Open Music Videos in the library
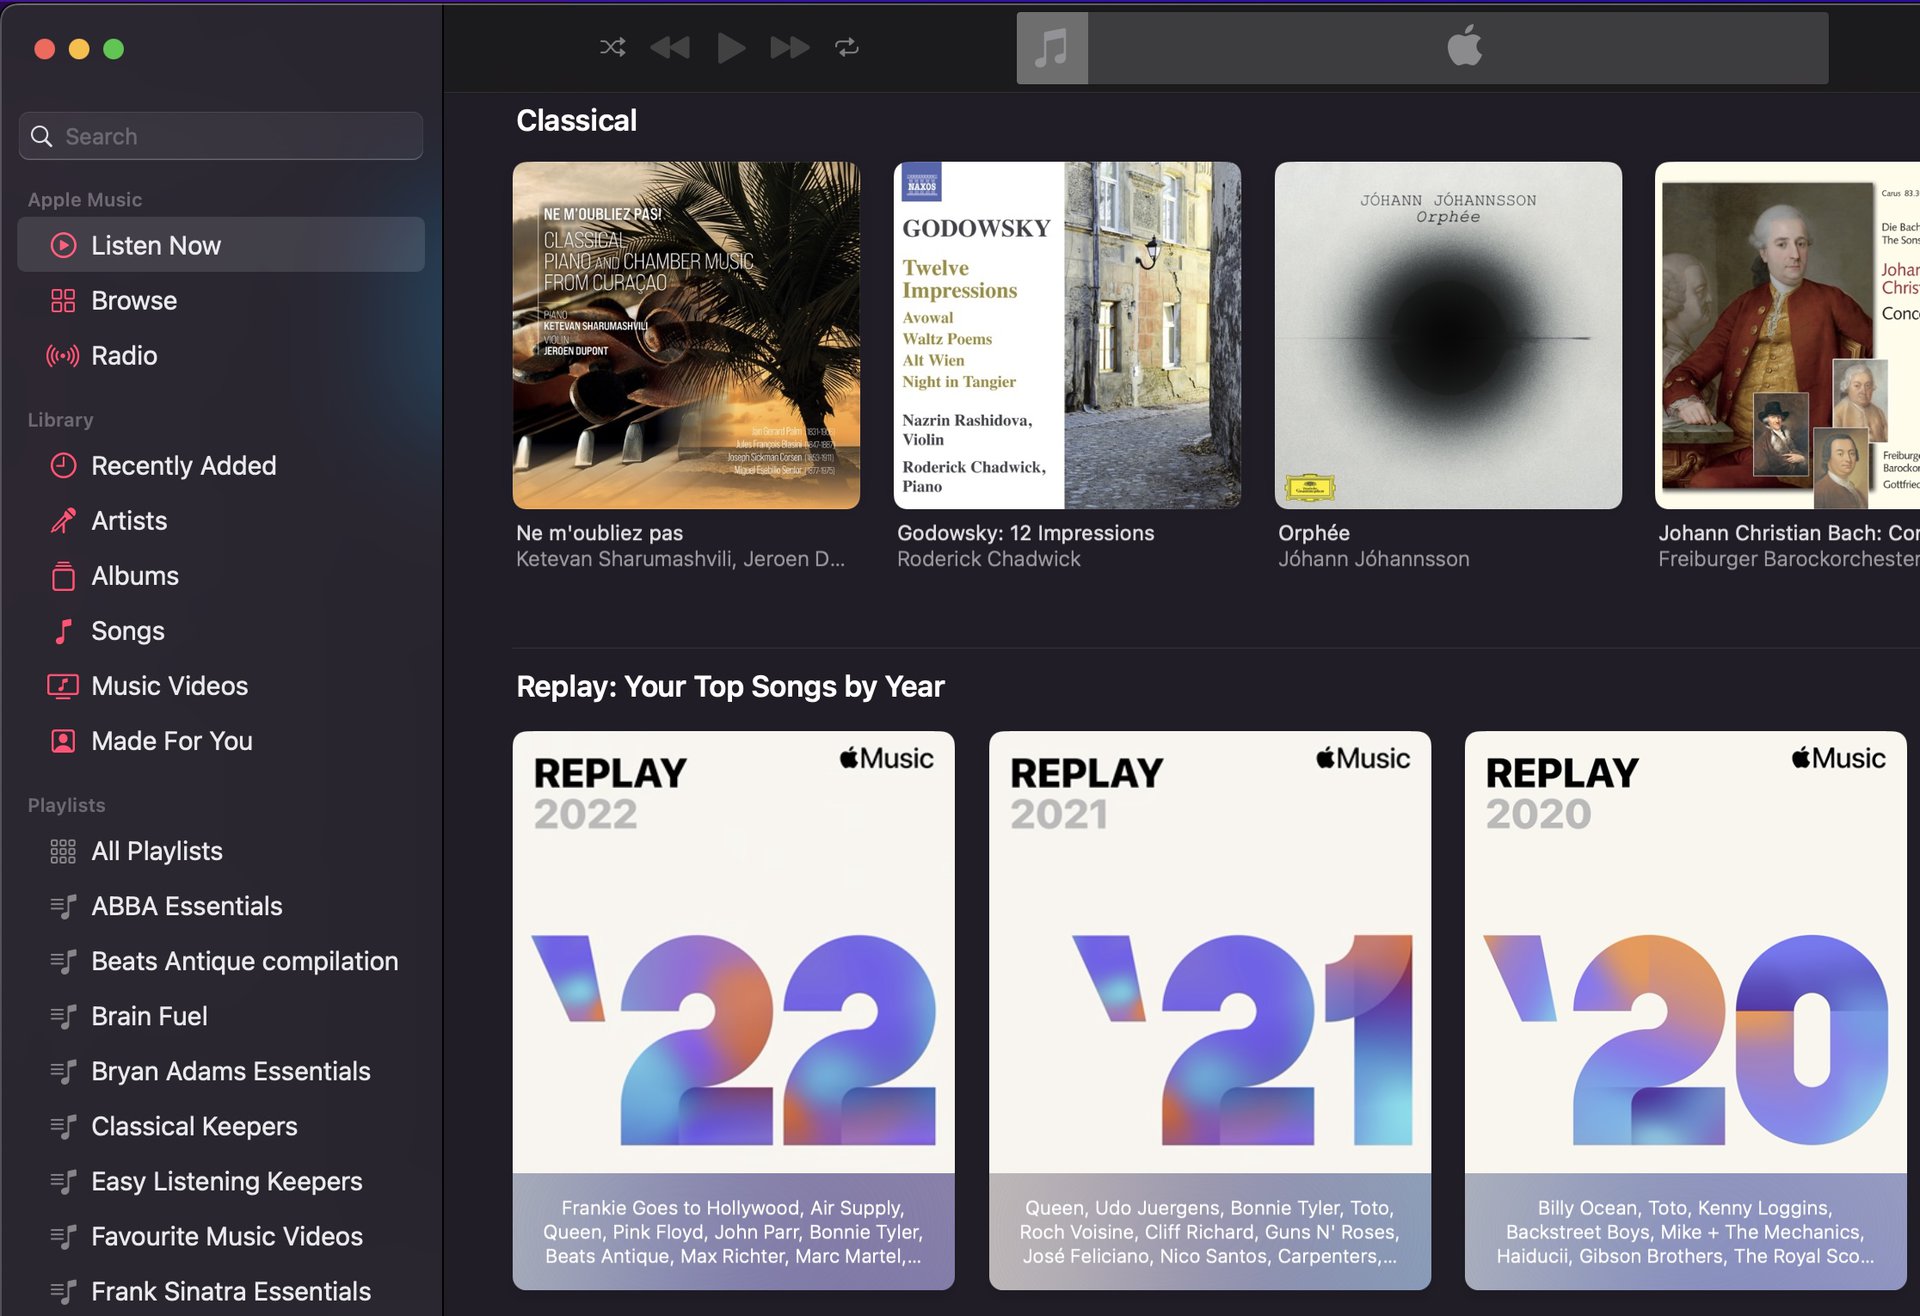 [x=169, y=685]
